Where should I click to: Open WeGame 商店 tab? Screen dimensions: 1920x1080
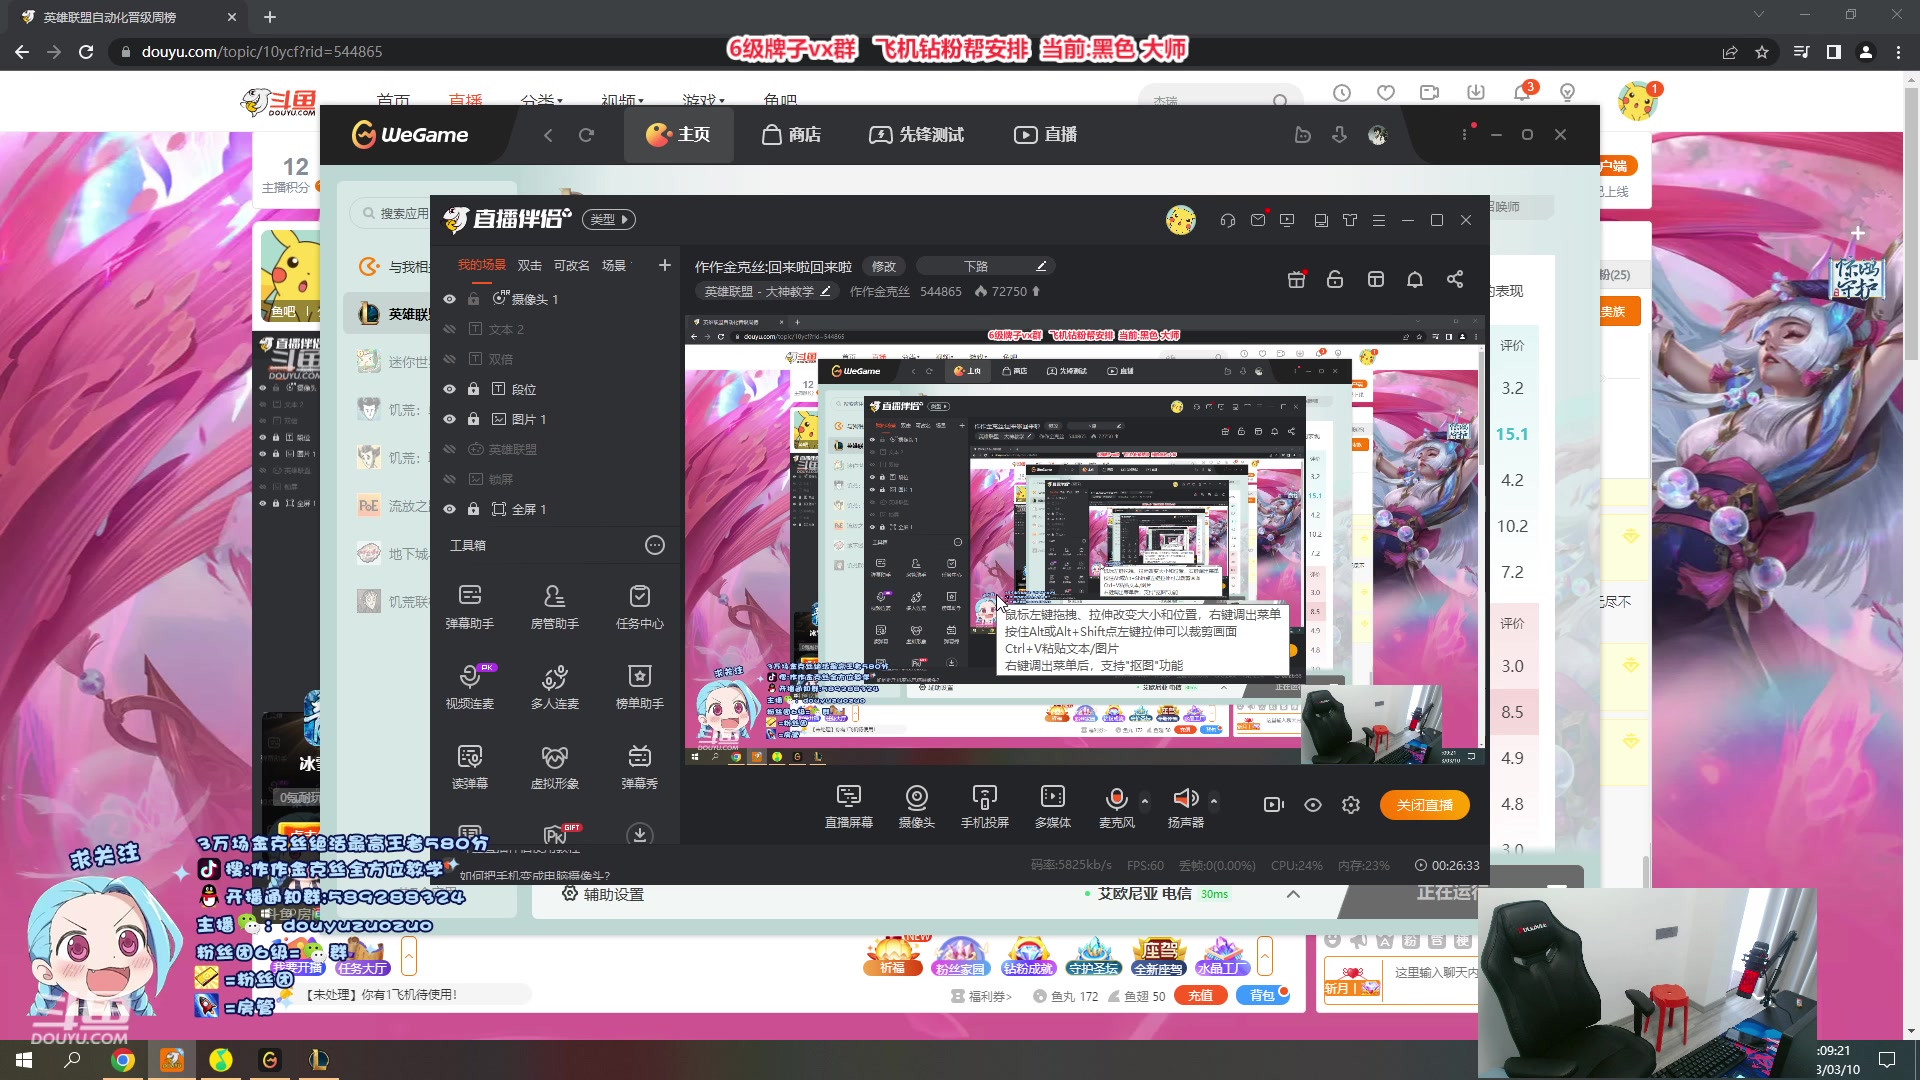(791, 134)
